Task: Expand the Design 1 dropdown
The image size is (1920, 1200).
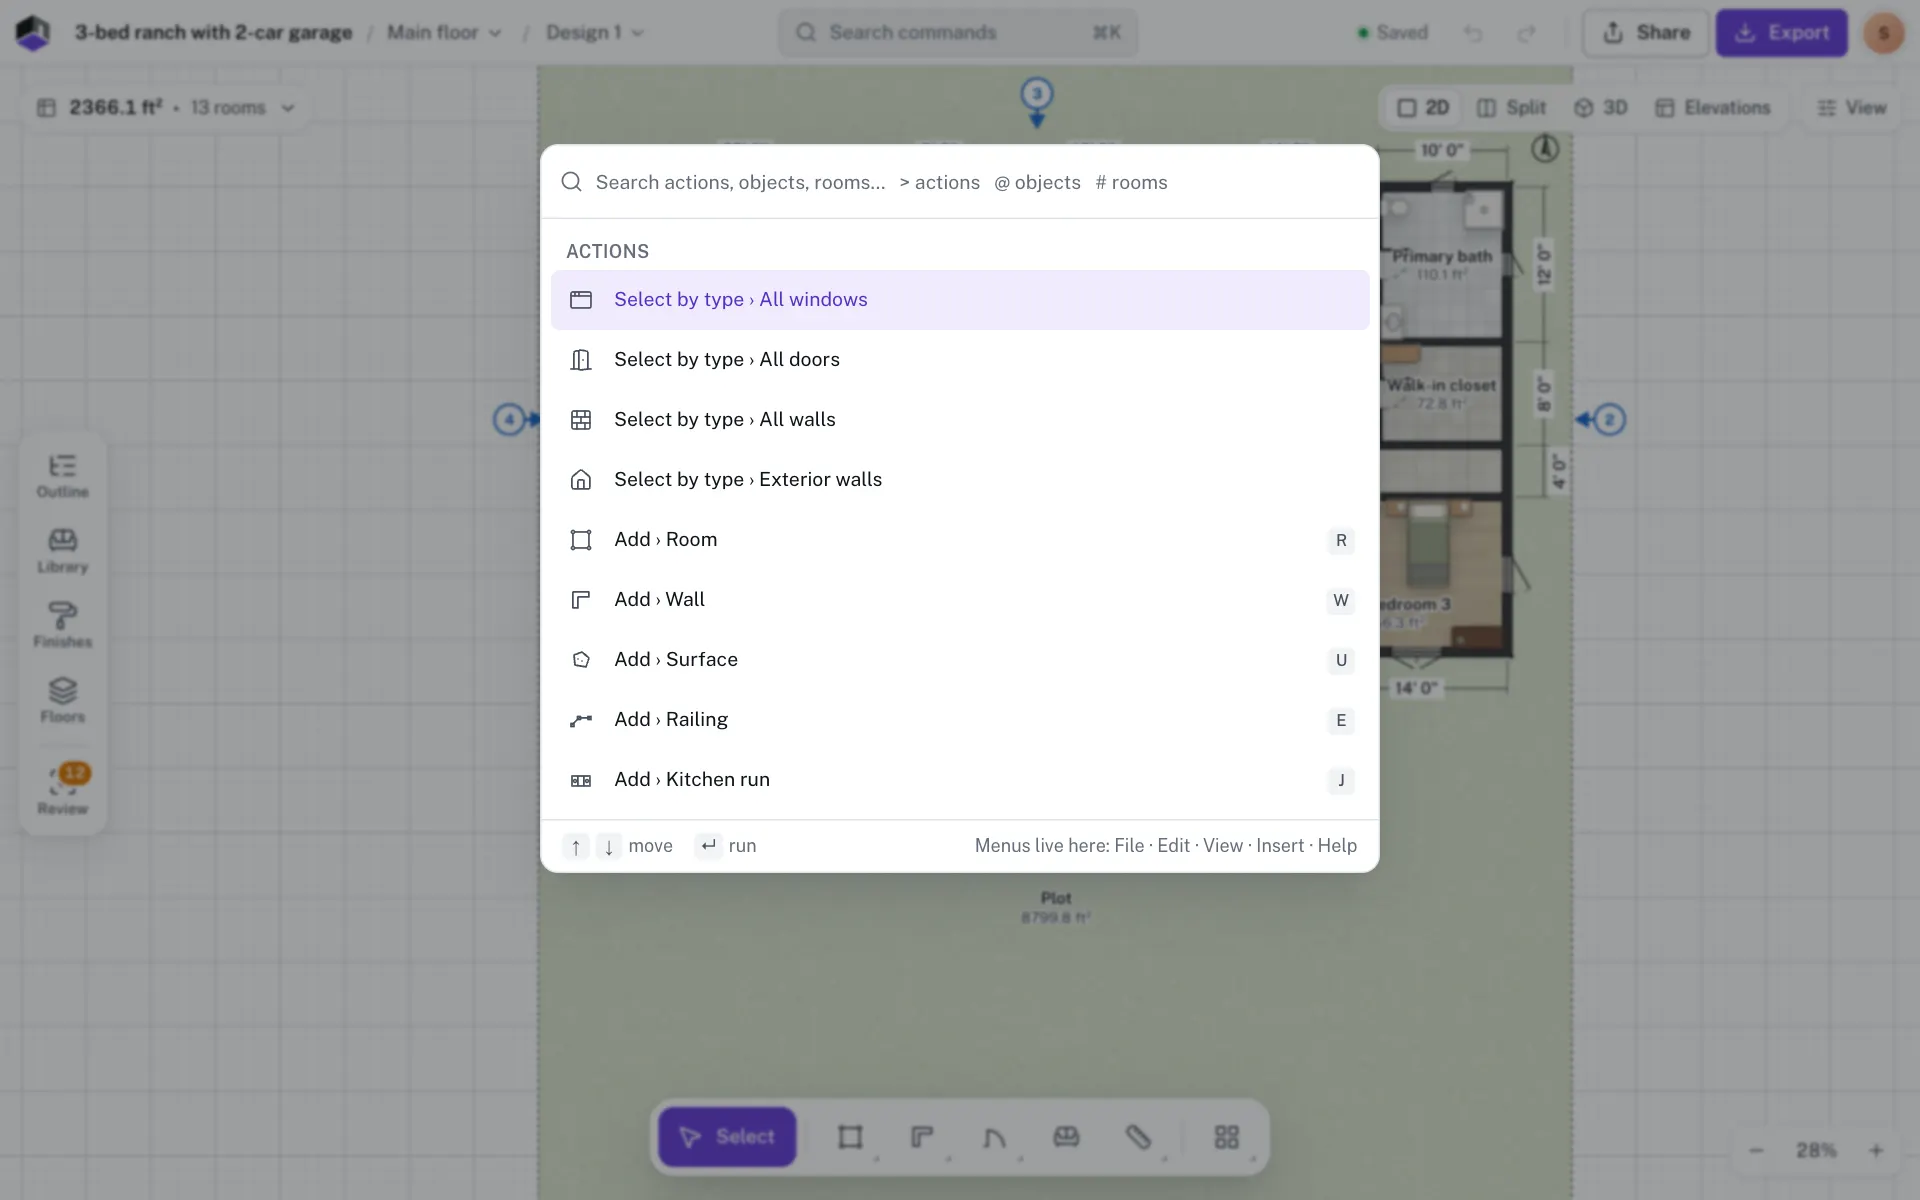Action: [x=595, y=32]
